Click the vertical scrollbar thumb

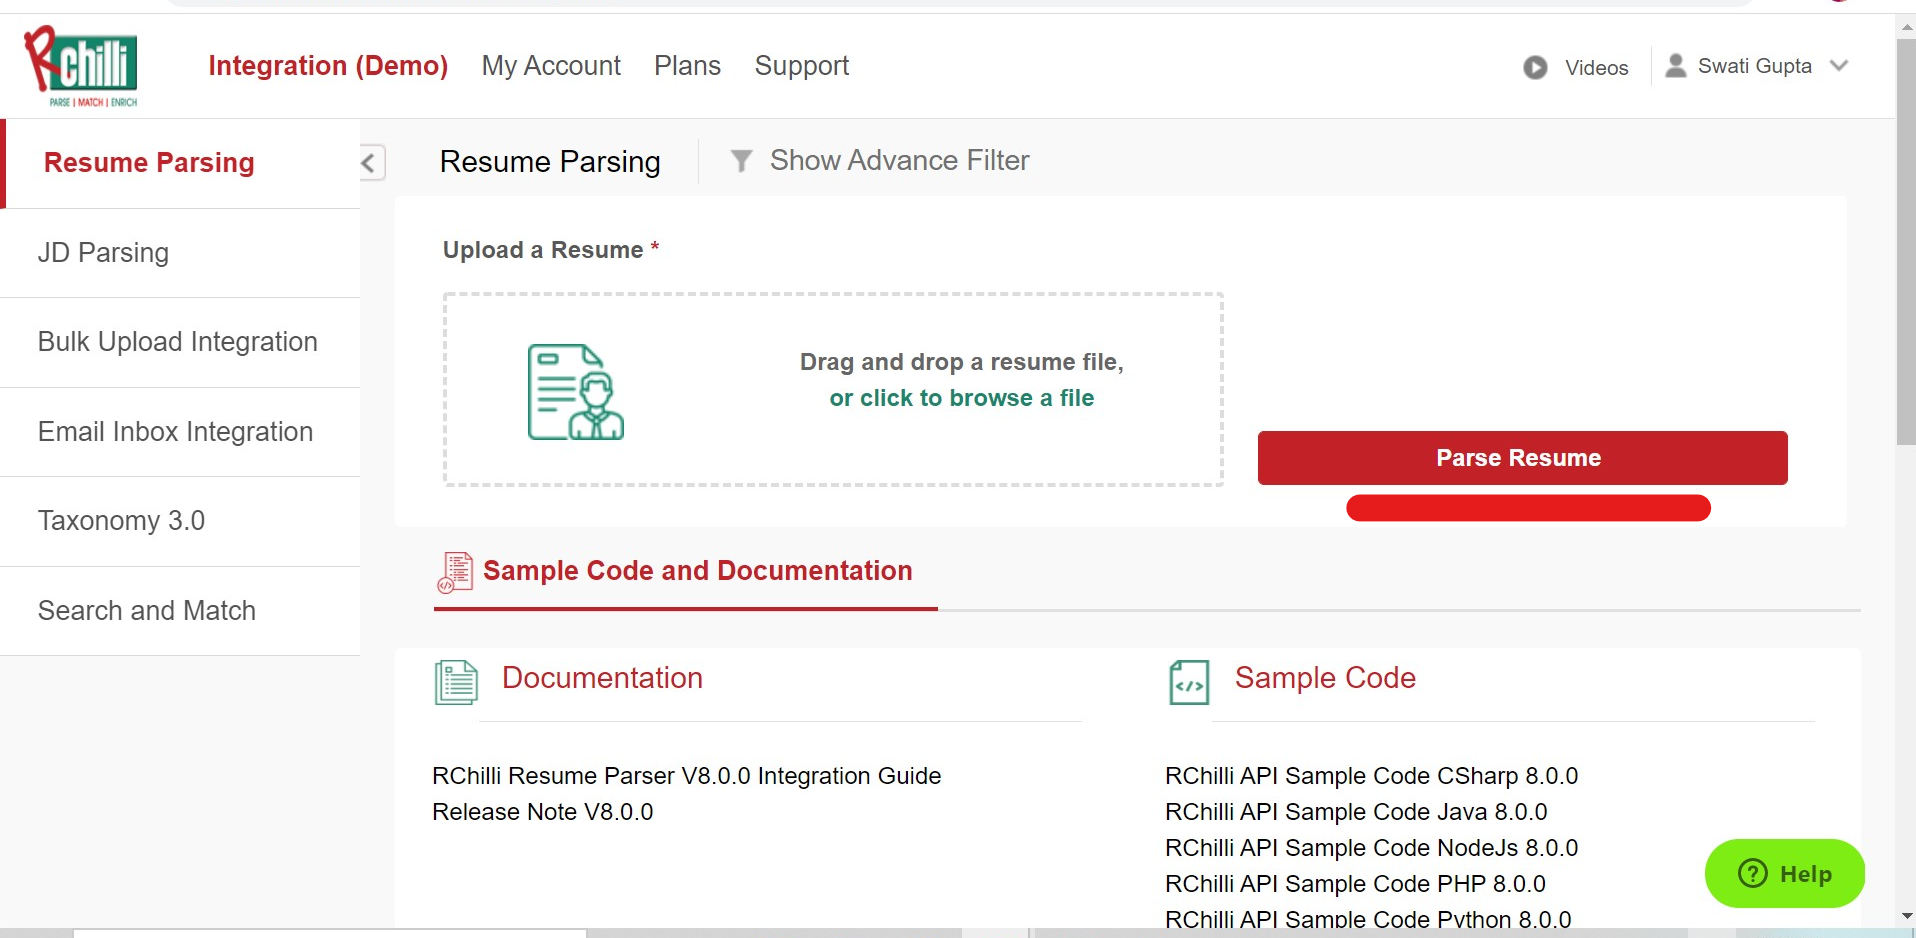[x=1906, y=240]
